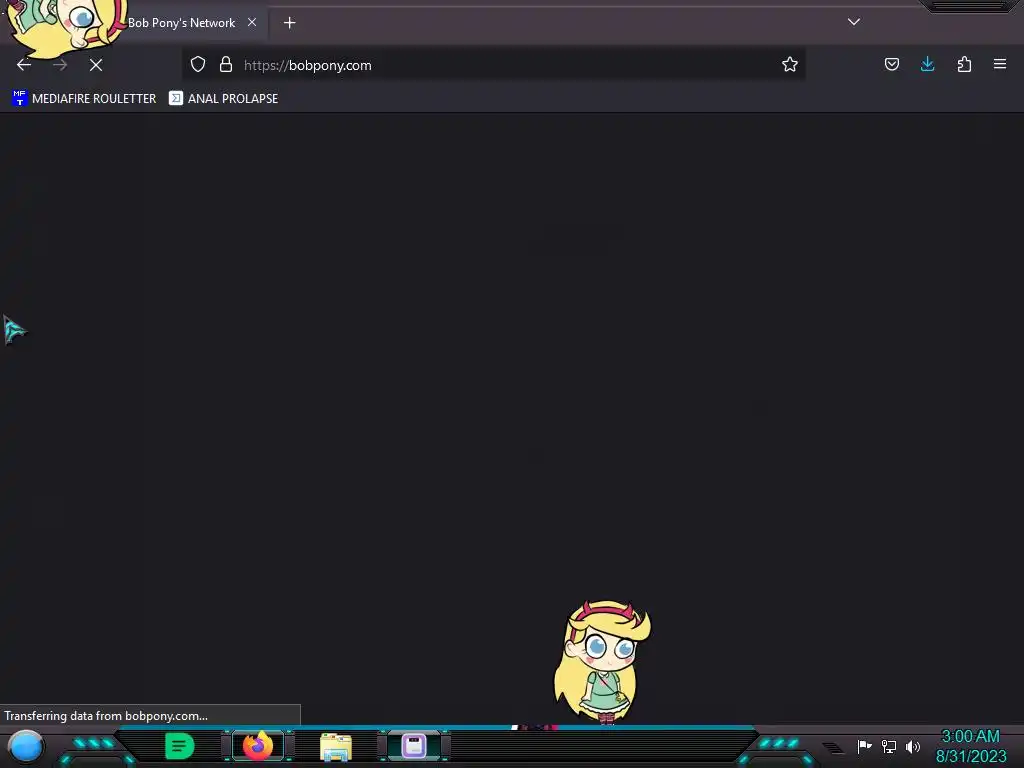Open the Firefox downloads panel

click(x=927, y=64)
